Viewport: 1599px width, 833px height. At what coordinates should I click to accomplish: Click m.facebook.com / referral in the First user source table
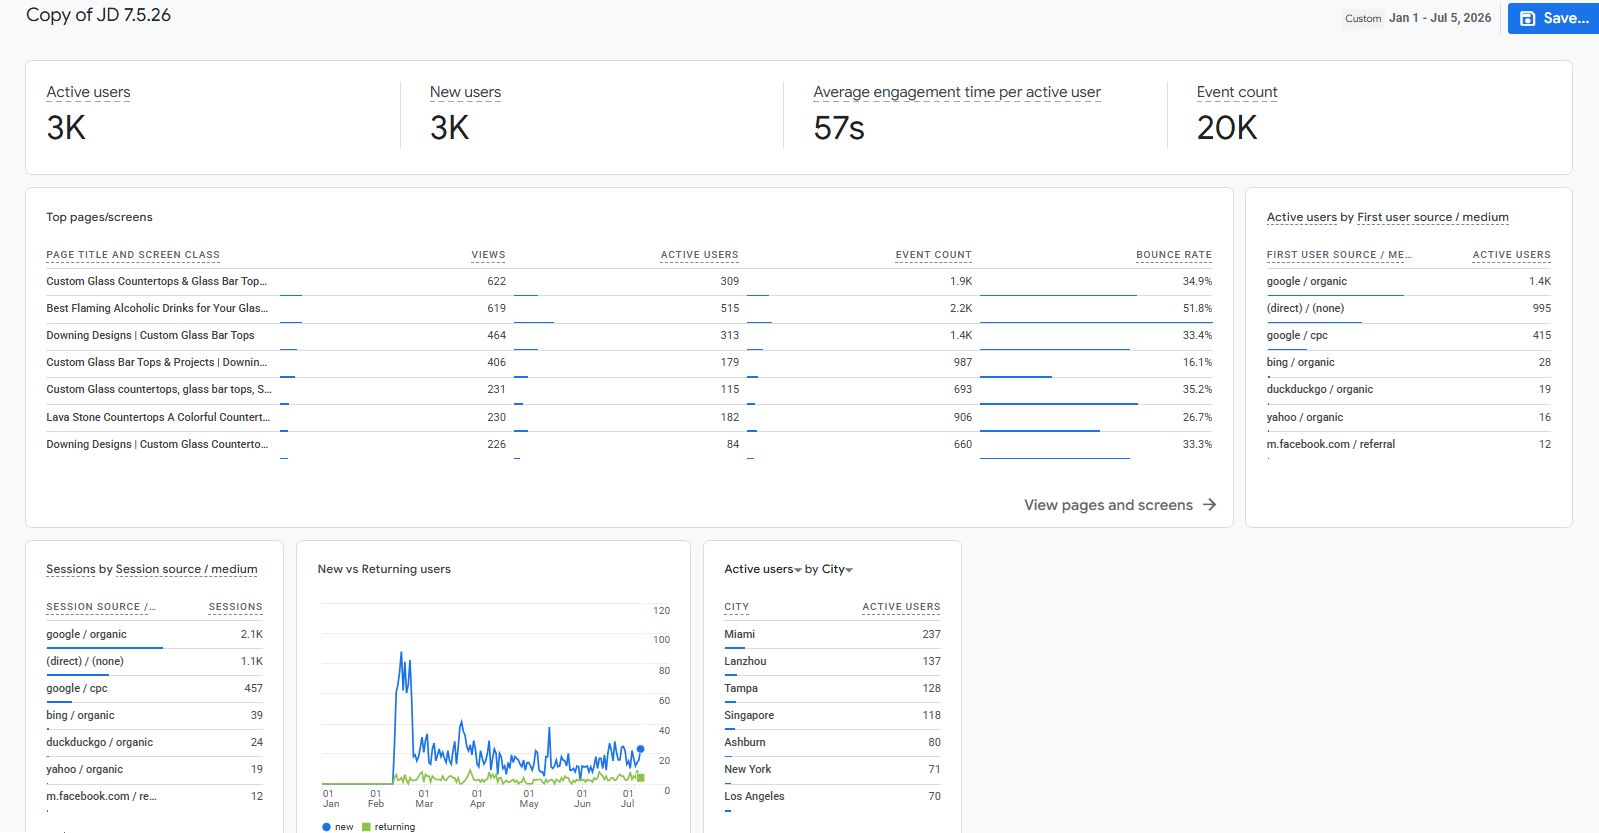click(1330, 444)
